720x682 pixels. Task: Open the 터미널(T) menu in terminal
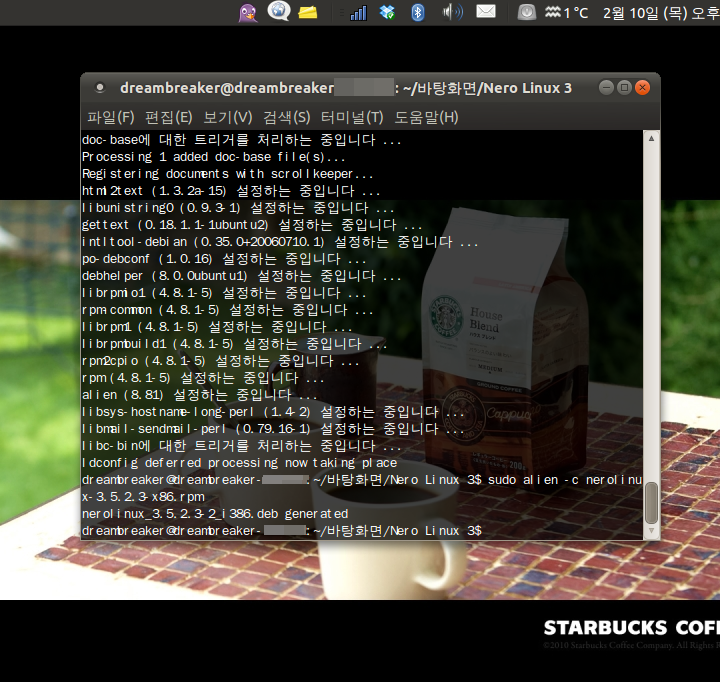352,118
